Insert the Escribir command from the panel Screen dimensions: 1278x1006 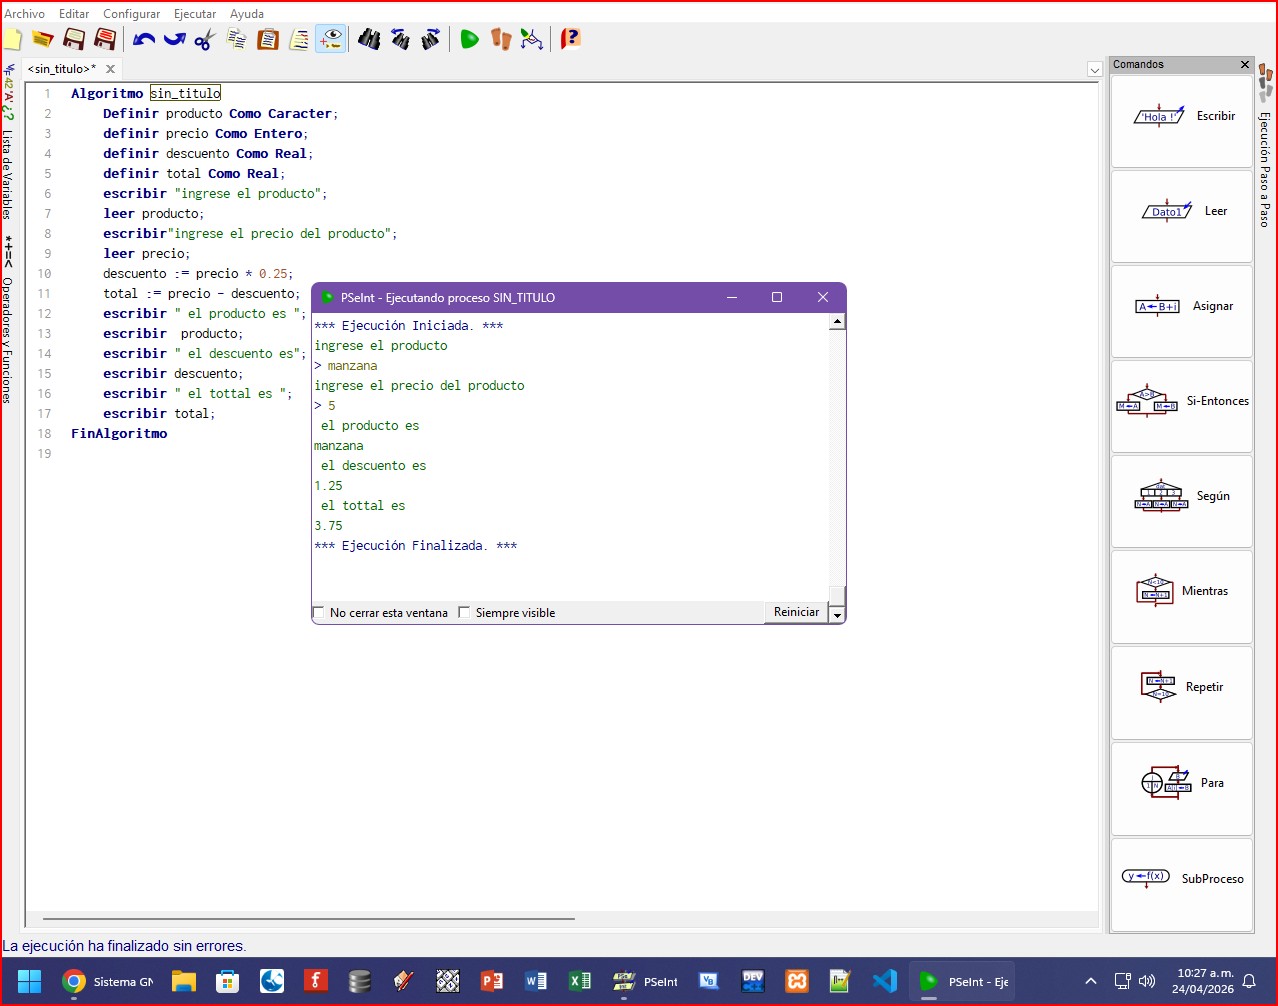[x=1182, y=117]
